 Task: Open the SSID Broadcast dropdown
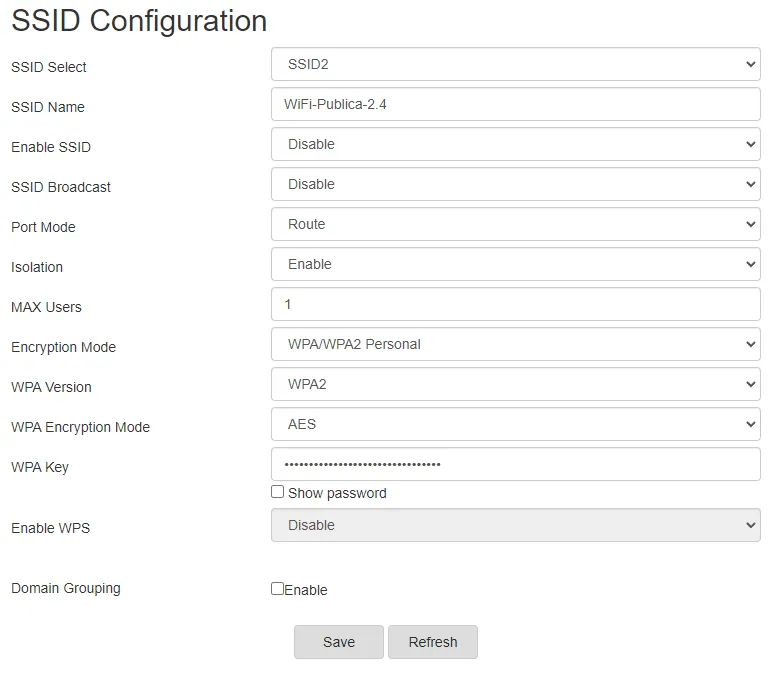click(x=515, y=184)
